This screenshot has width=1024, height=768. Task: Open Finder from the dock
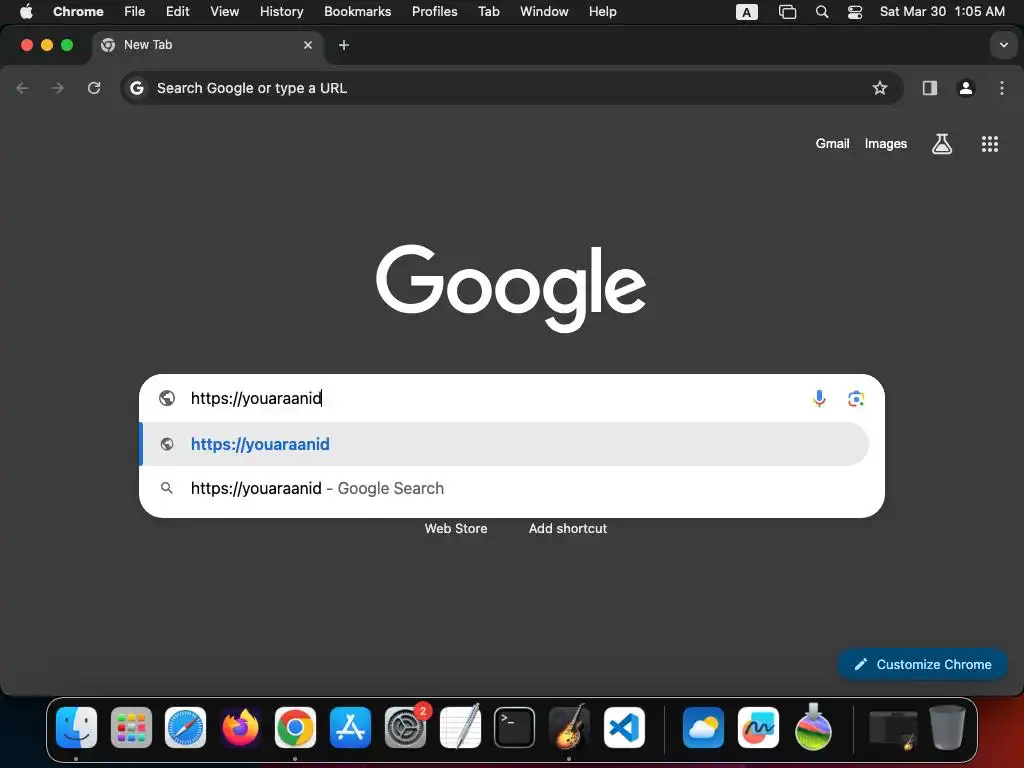click(x=76, y=728)
